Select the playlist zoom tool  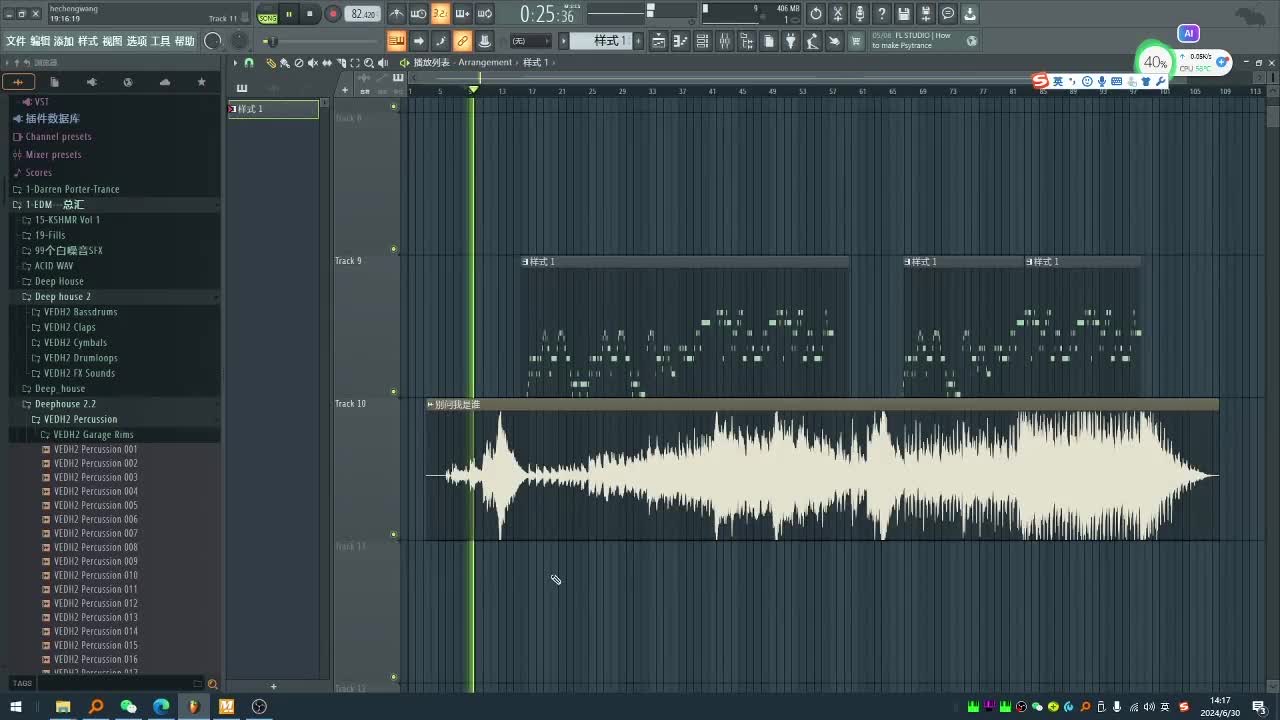[x=369, y=63]
